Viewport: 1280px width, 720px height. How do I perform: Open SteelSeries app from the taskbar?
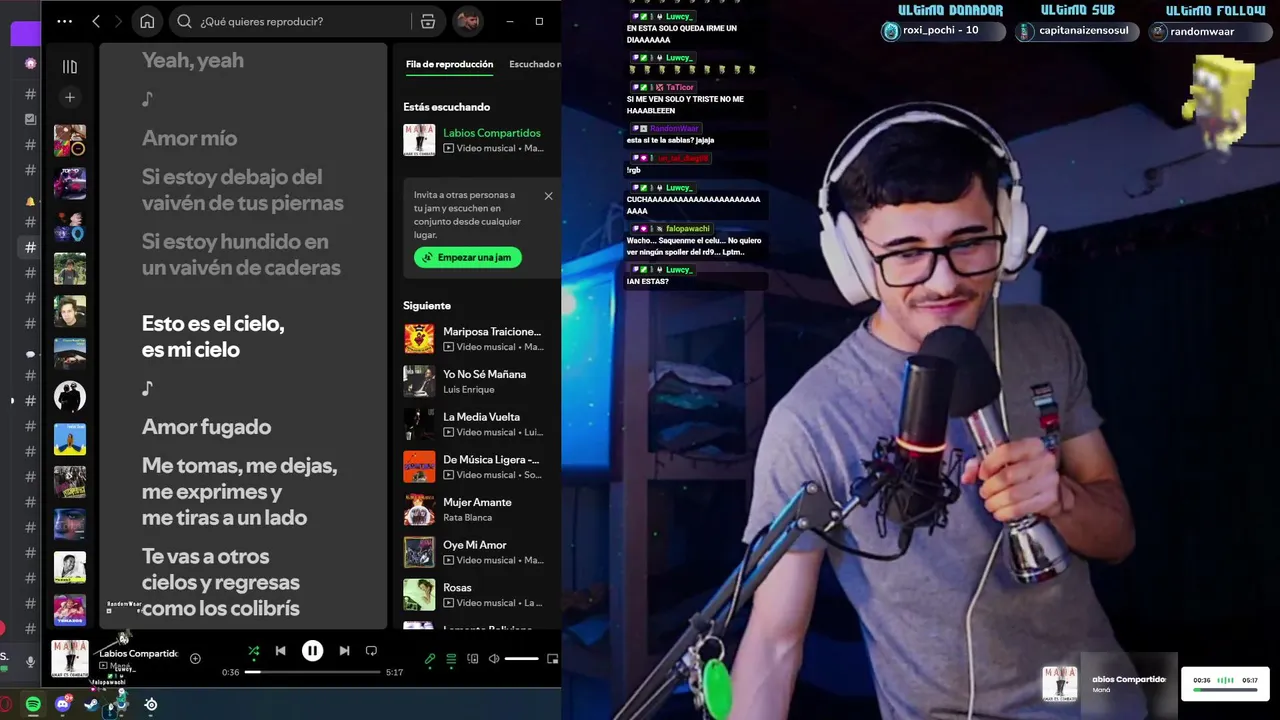151,705
